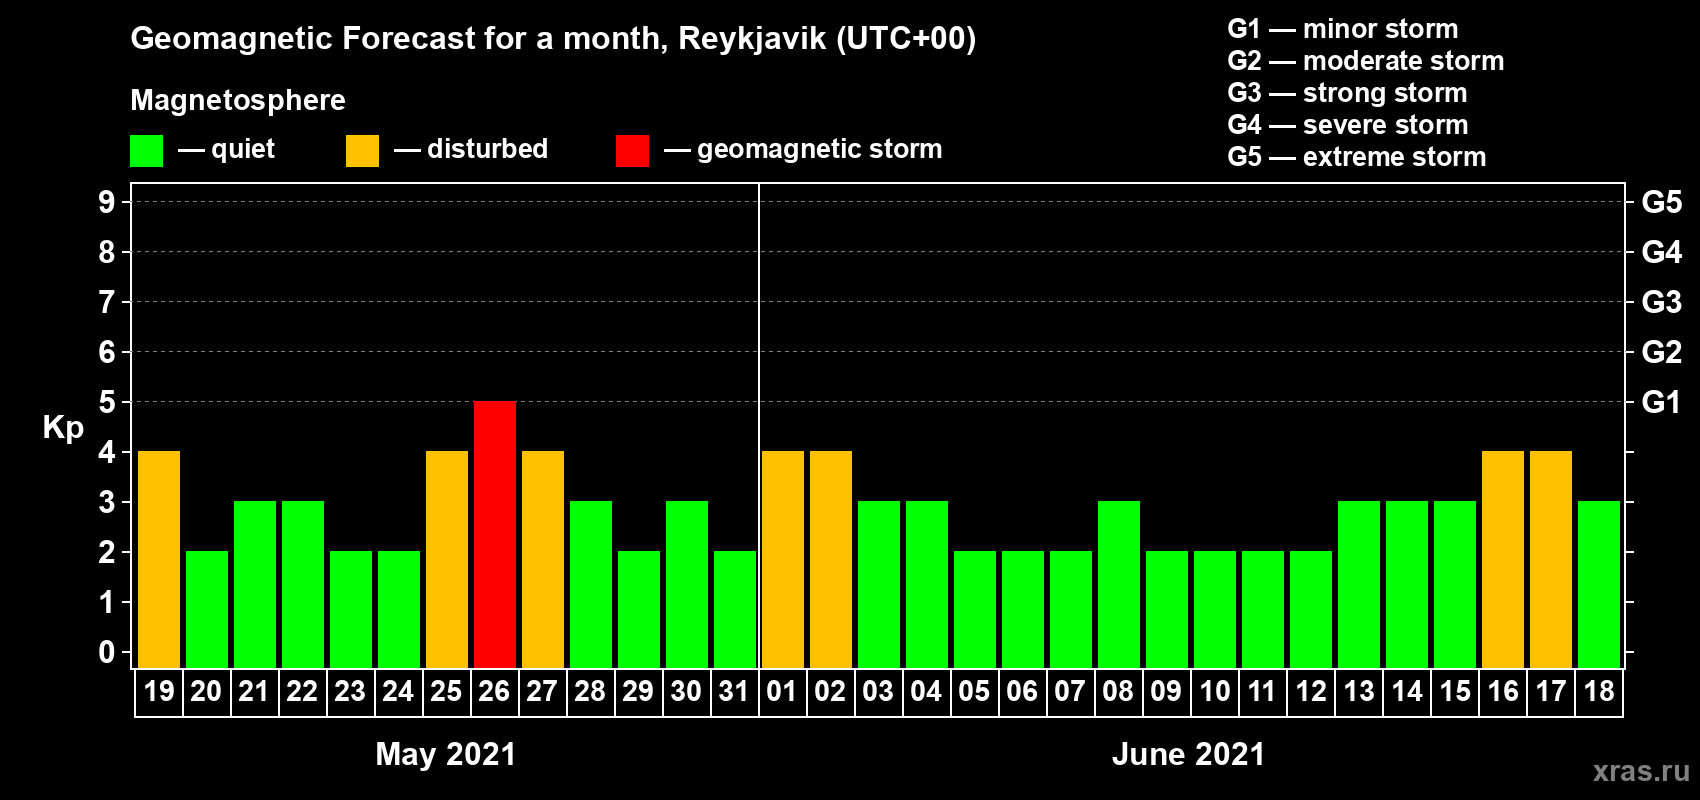Click the '0' value on the Kp axis

107,652
